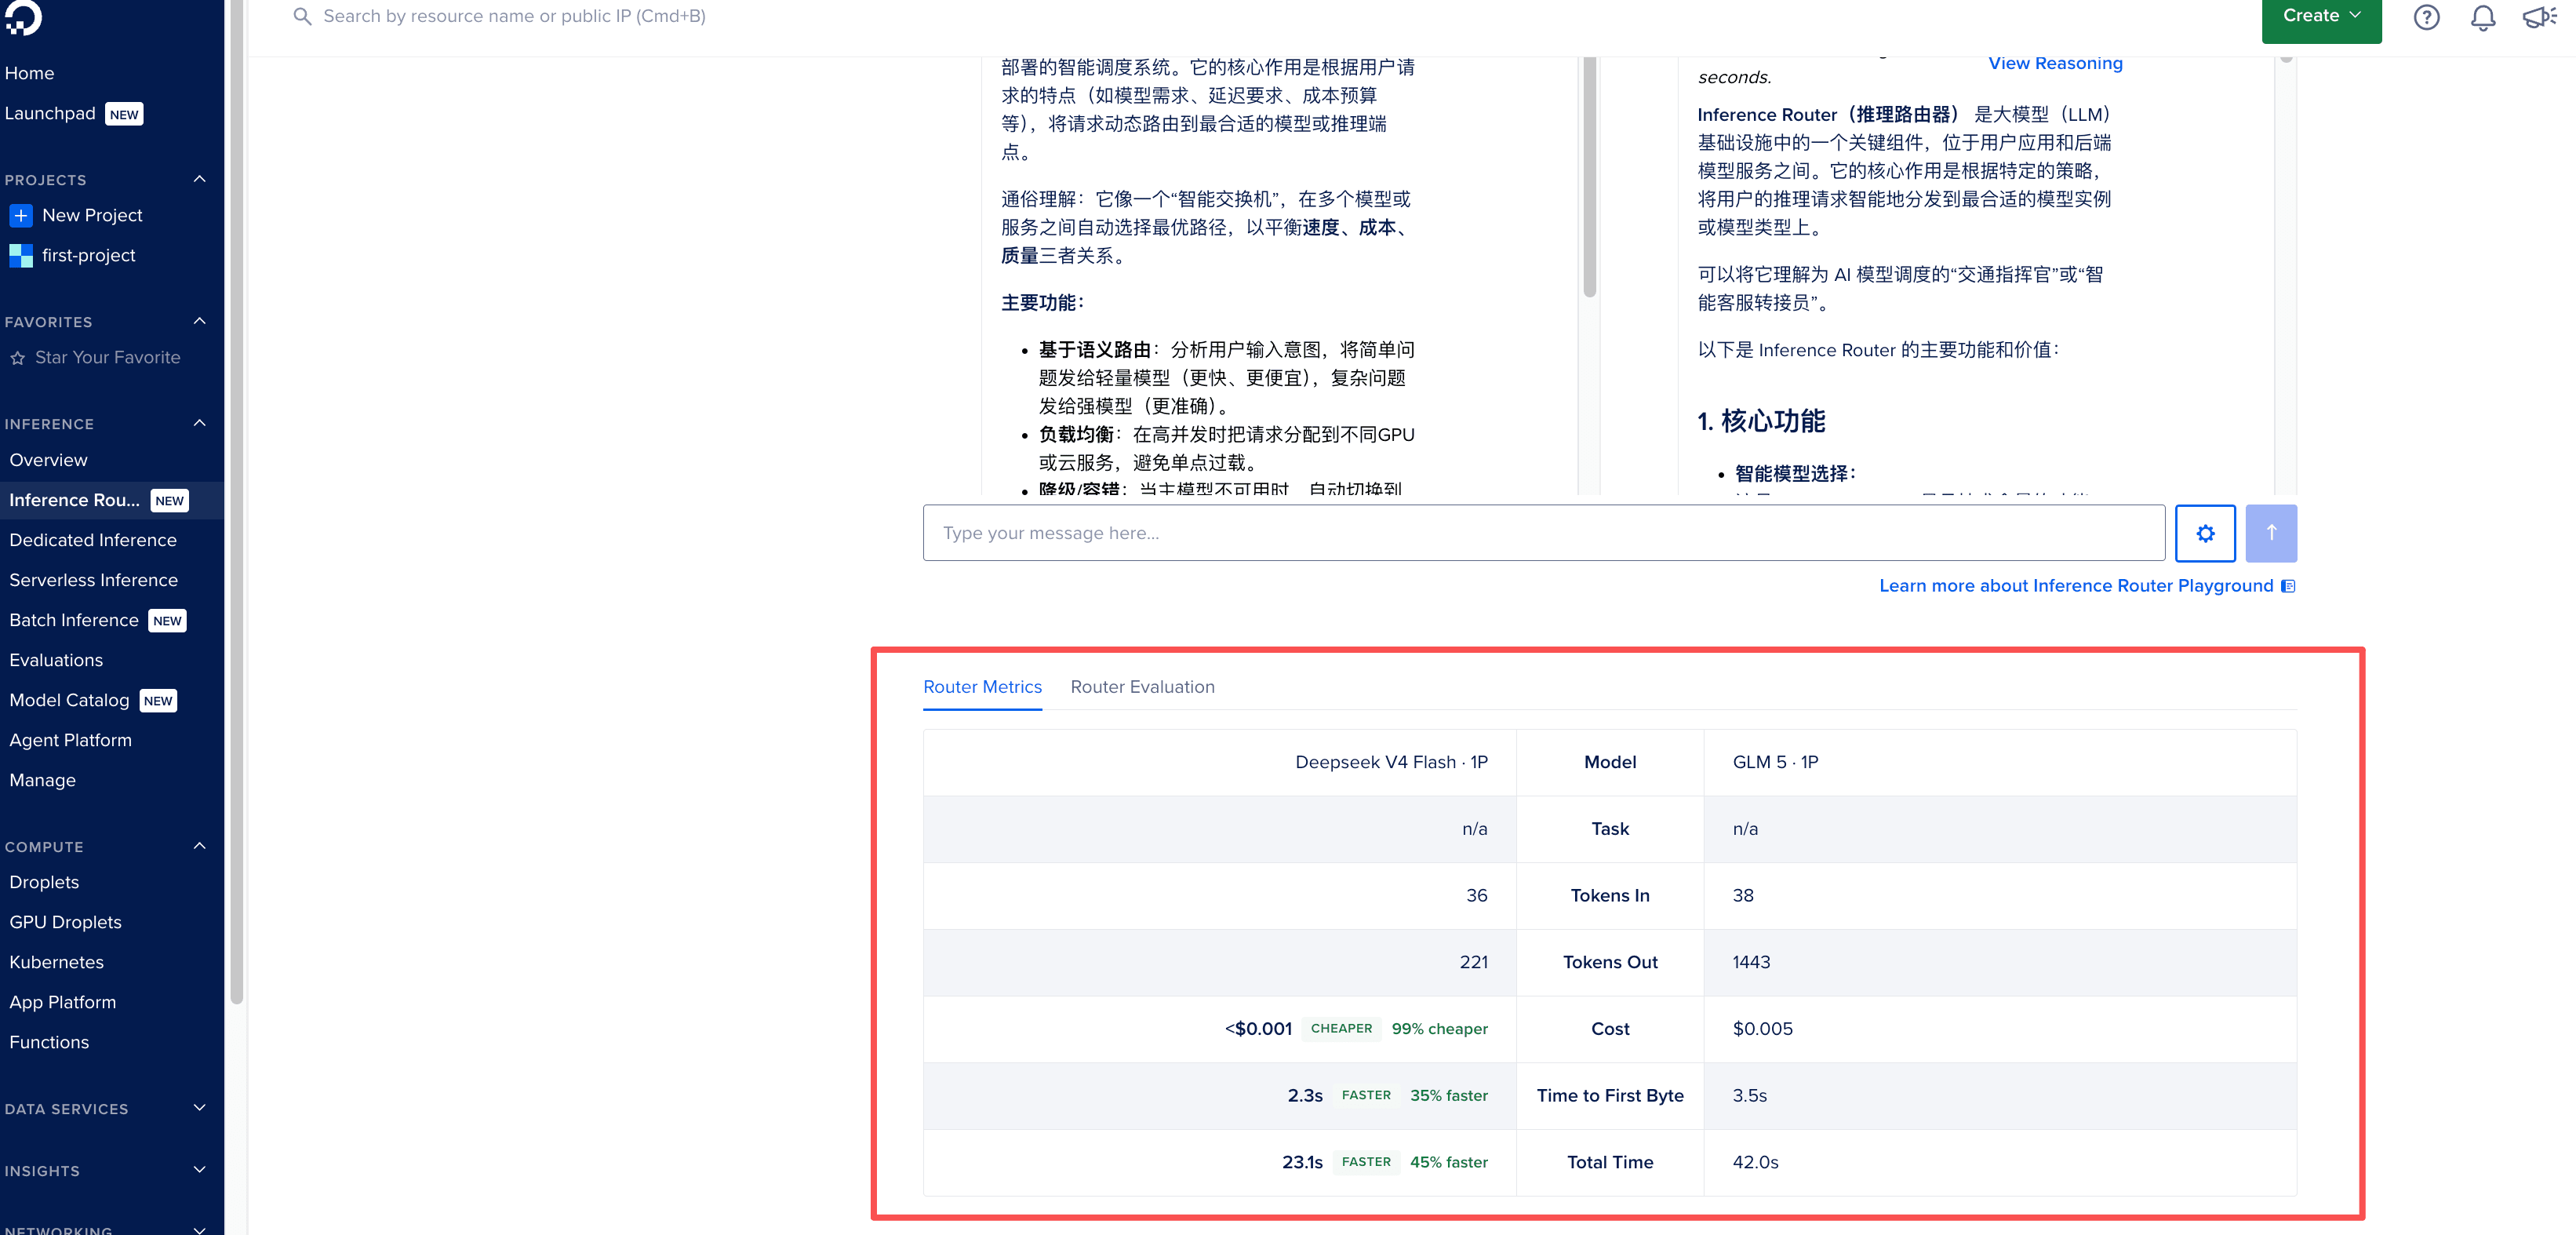Open Manage under Inference

tap(42, 780)
